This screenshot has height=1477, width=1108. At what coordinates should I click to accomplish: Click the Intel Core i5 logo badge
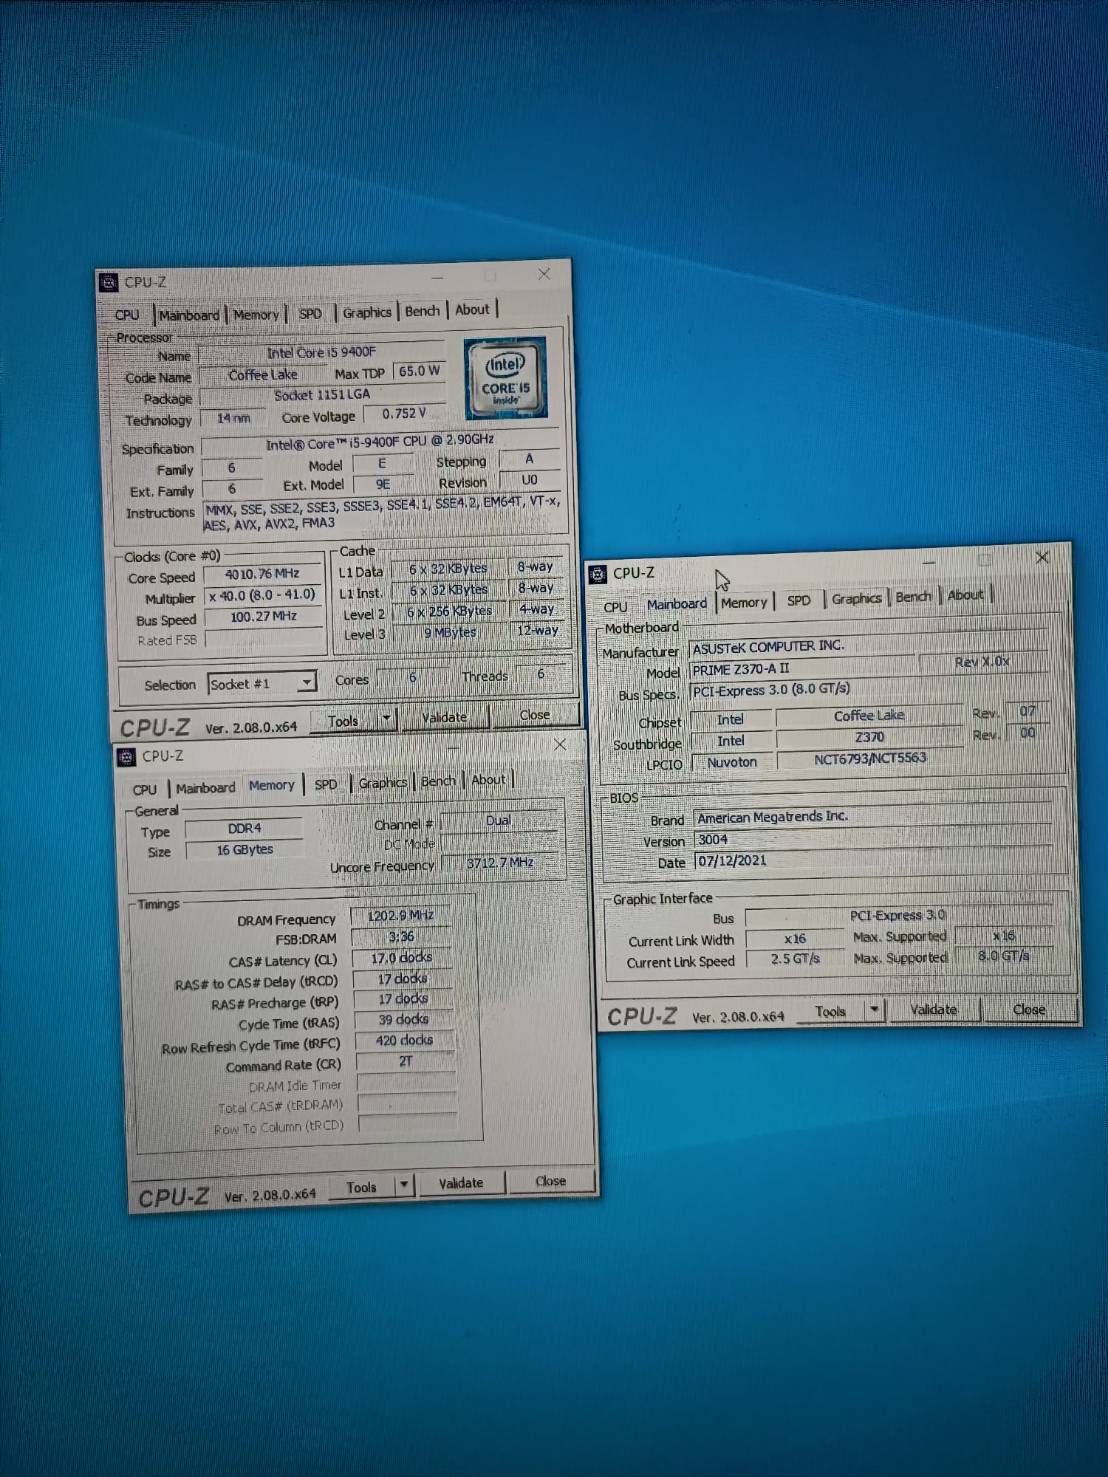coord(505,378)
